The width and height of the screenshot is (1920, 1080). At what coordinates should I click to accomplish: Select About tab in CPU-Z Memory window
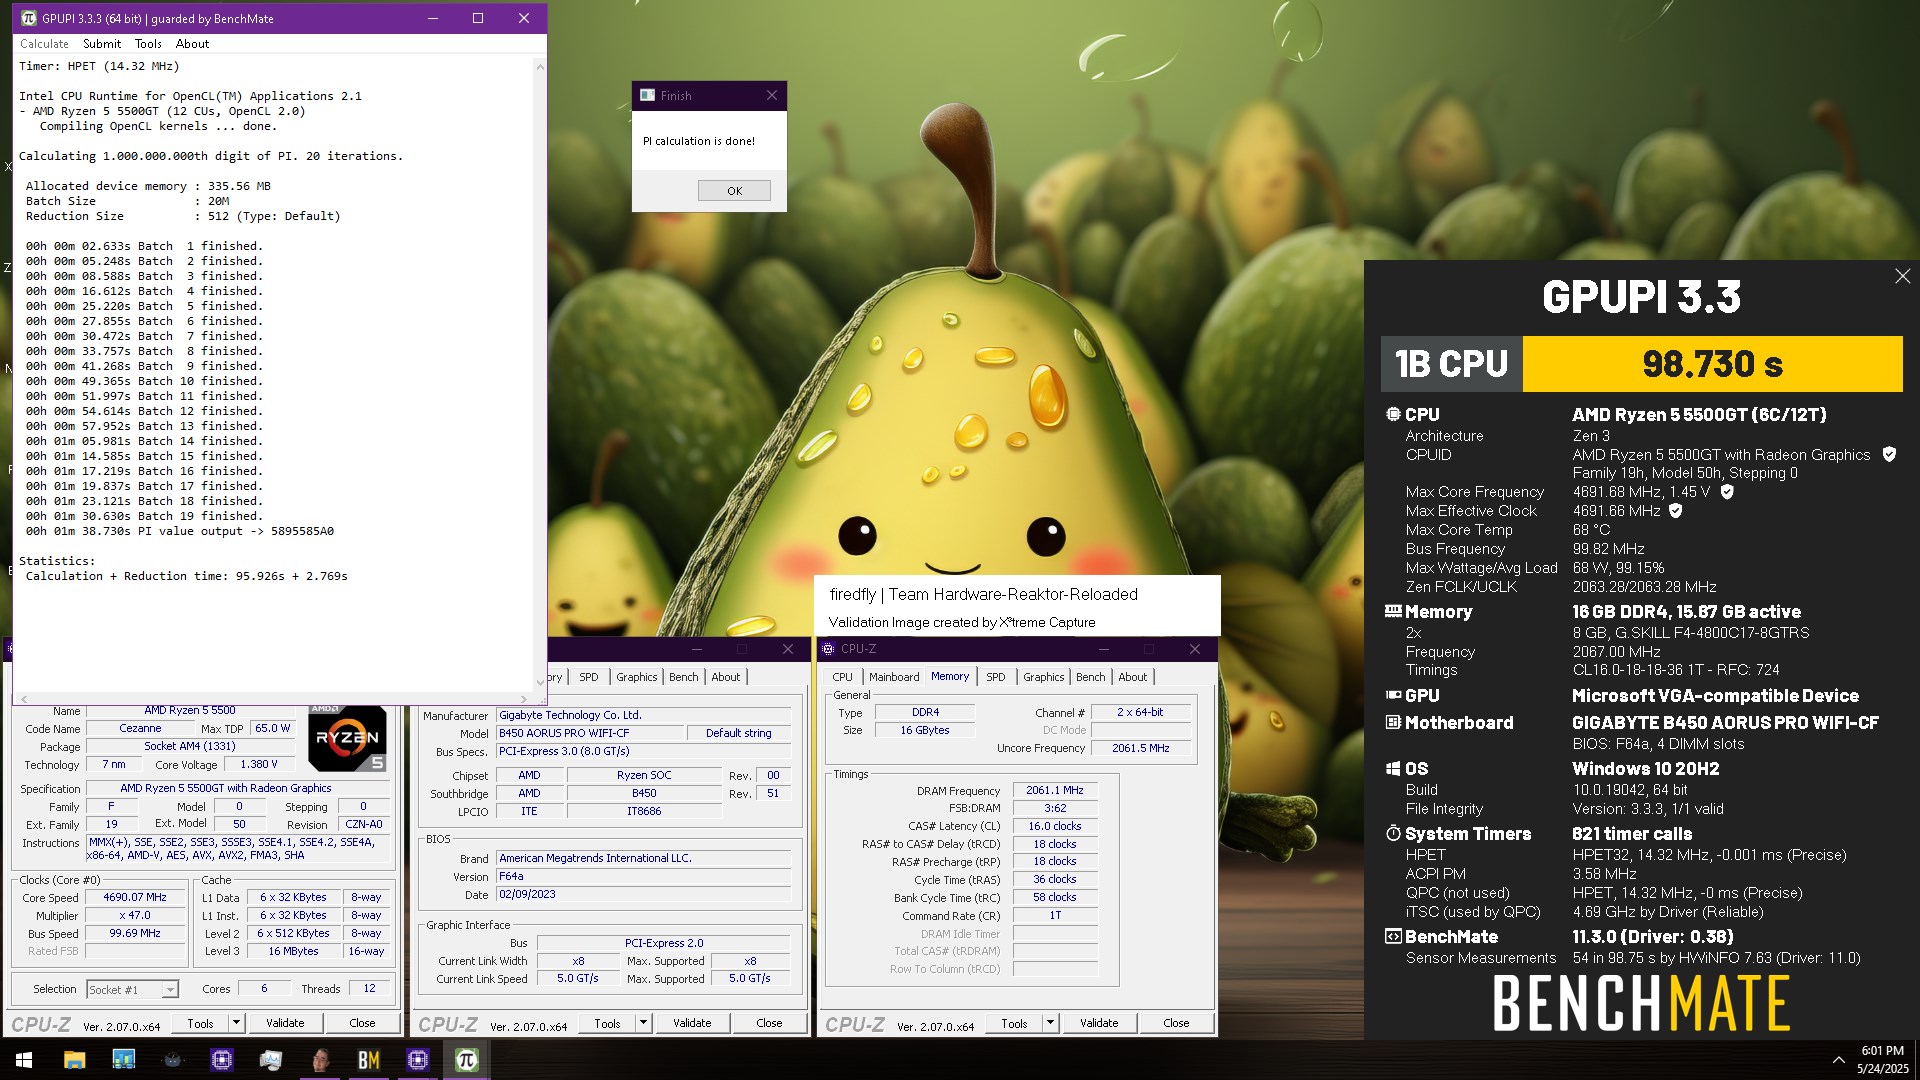(1133, 677)
